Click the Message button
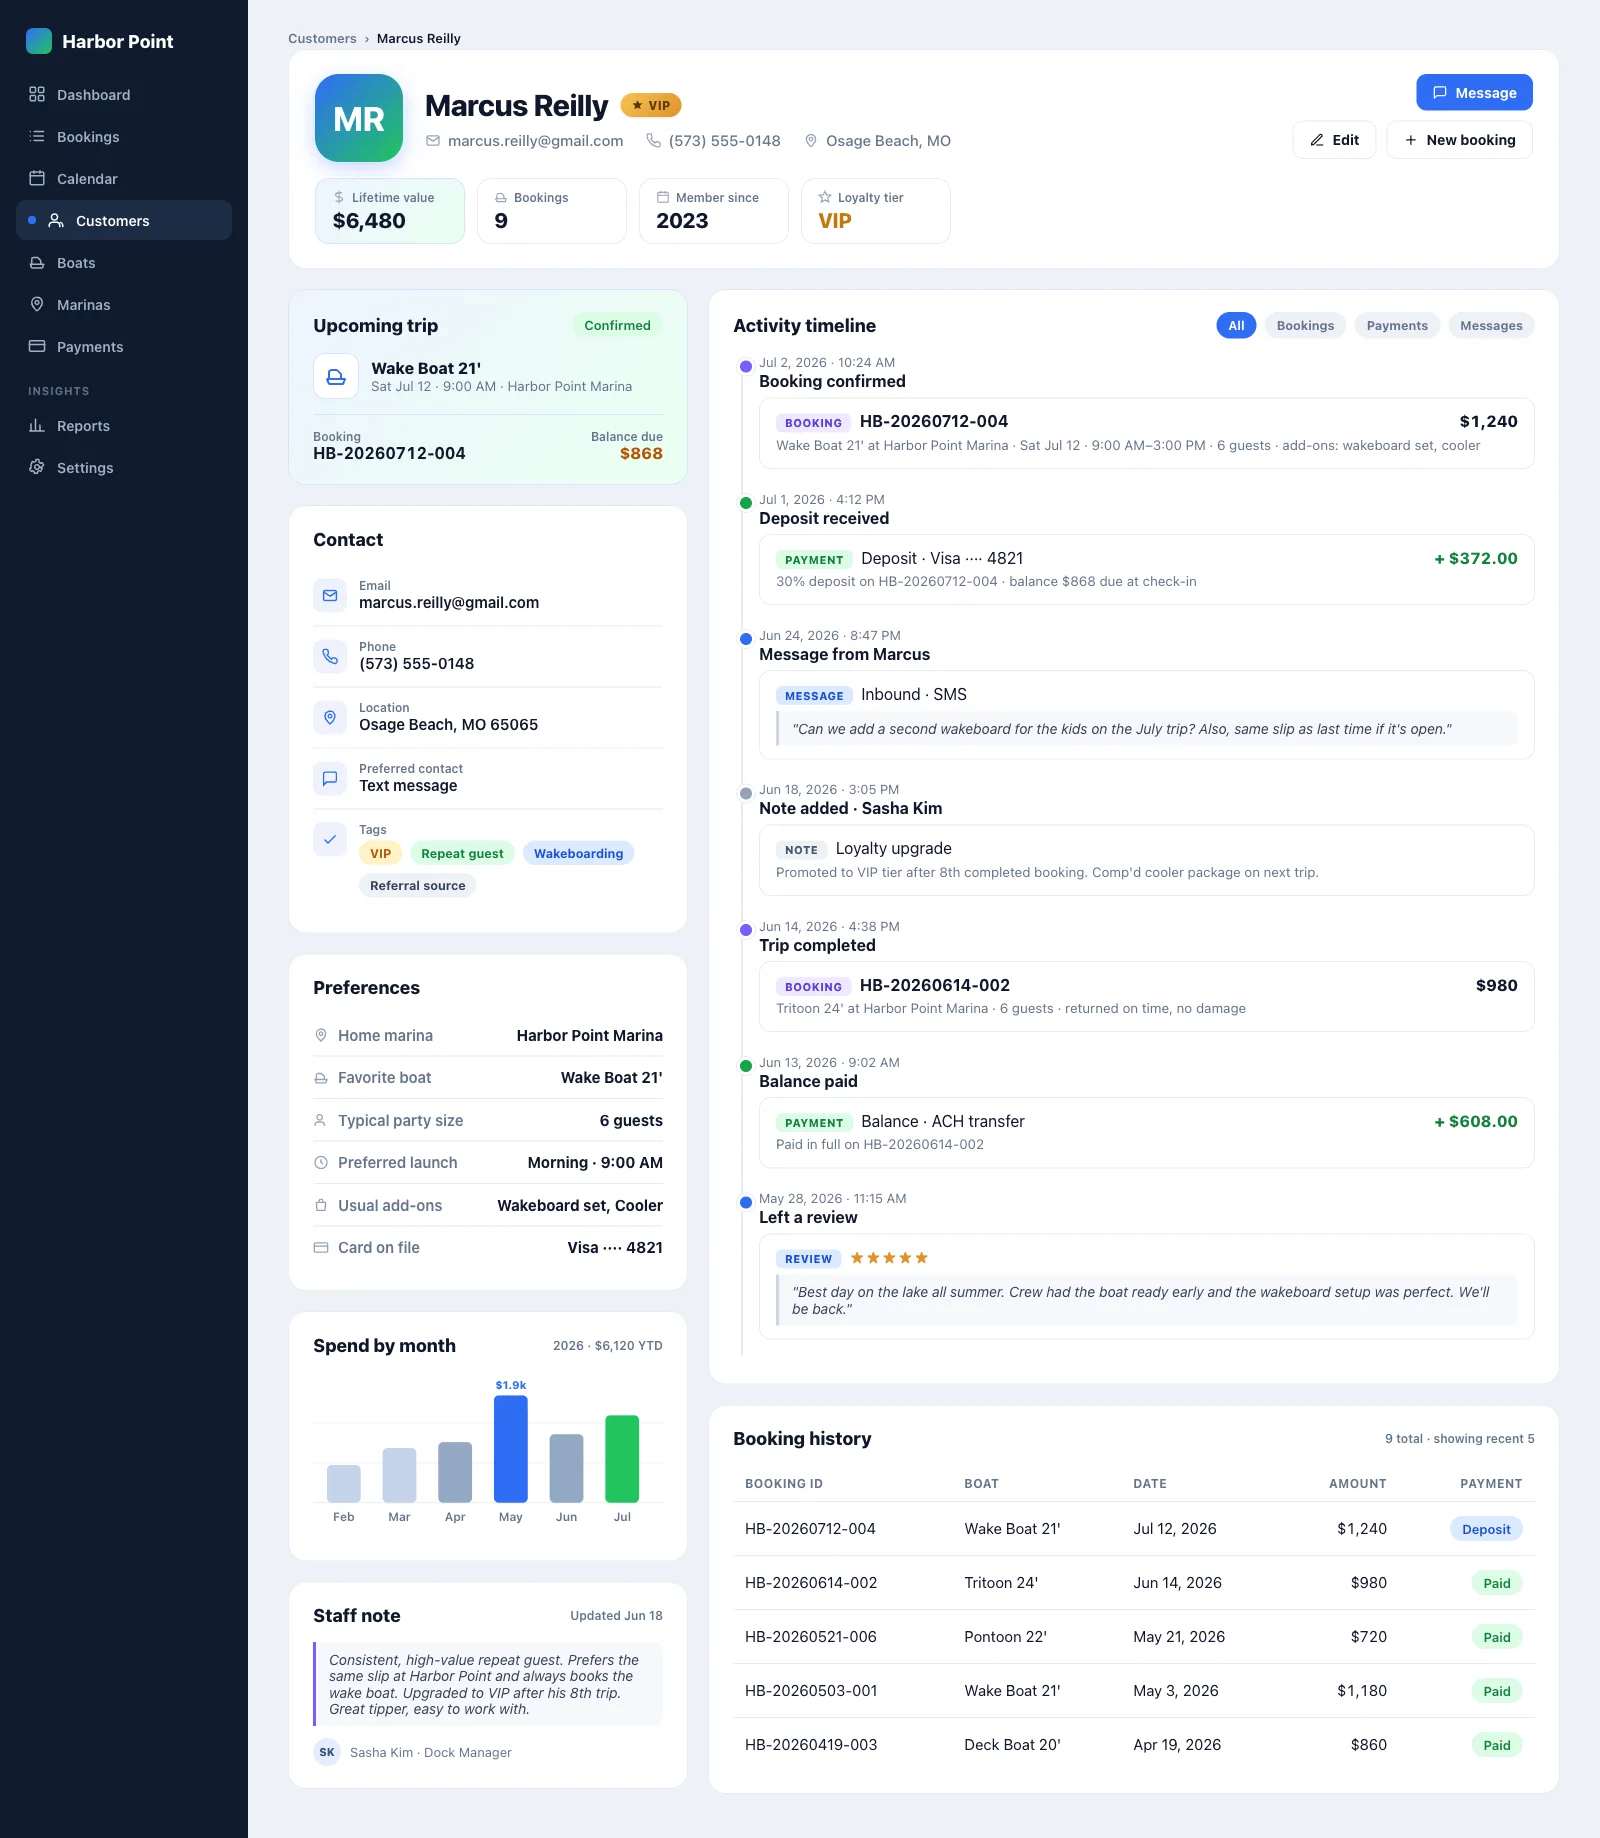 [x=1474, y=92]
